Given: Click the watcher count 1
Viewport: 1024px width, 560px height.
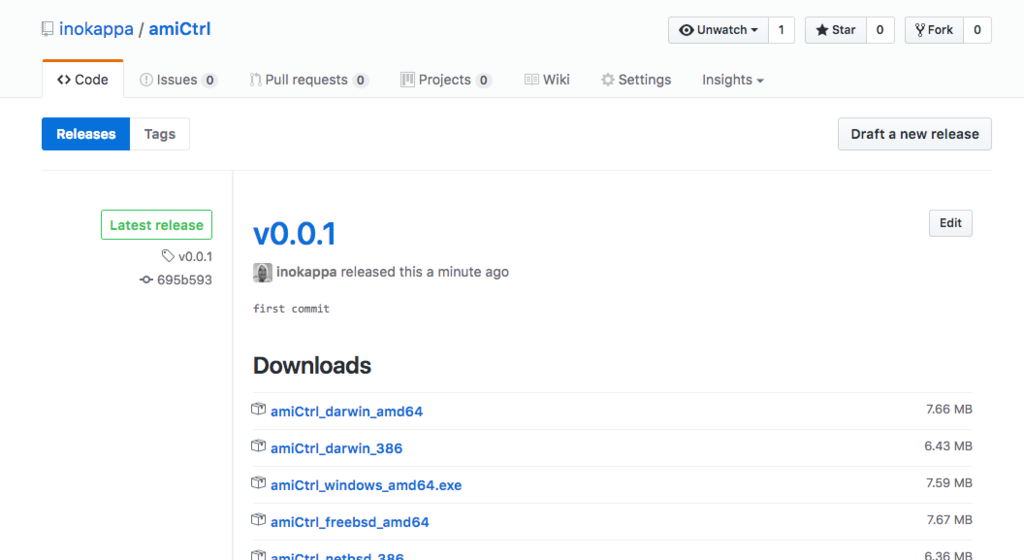Looking at the screenshot, I should tap(781, 30).
